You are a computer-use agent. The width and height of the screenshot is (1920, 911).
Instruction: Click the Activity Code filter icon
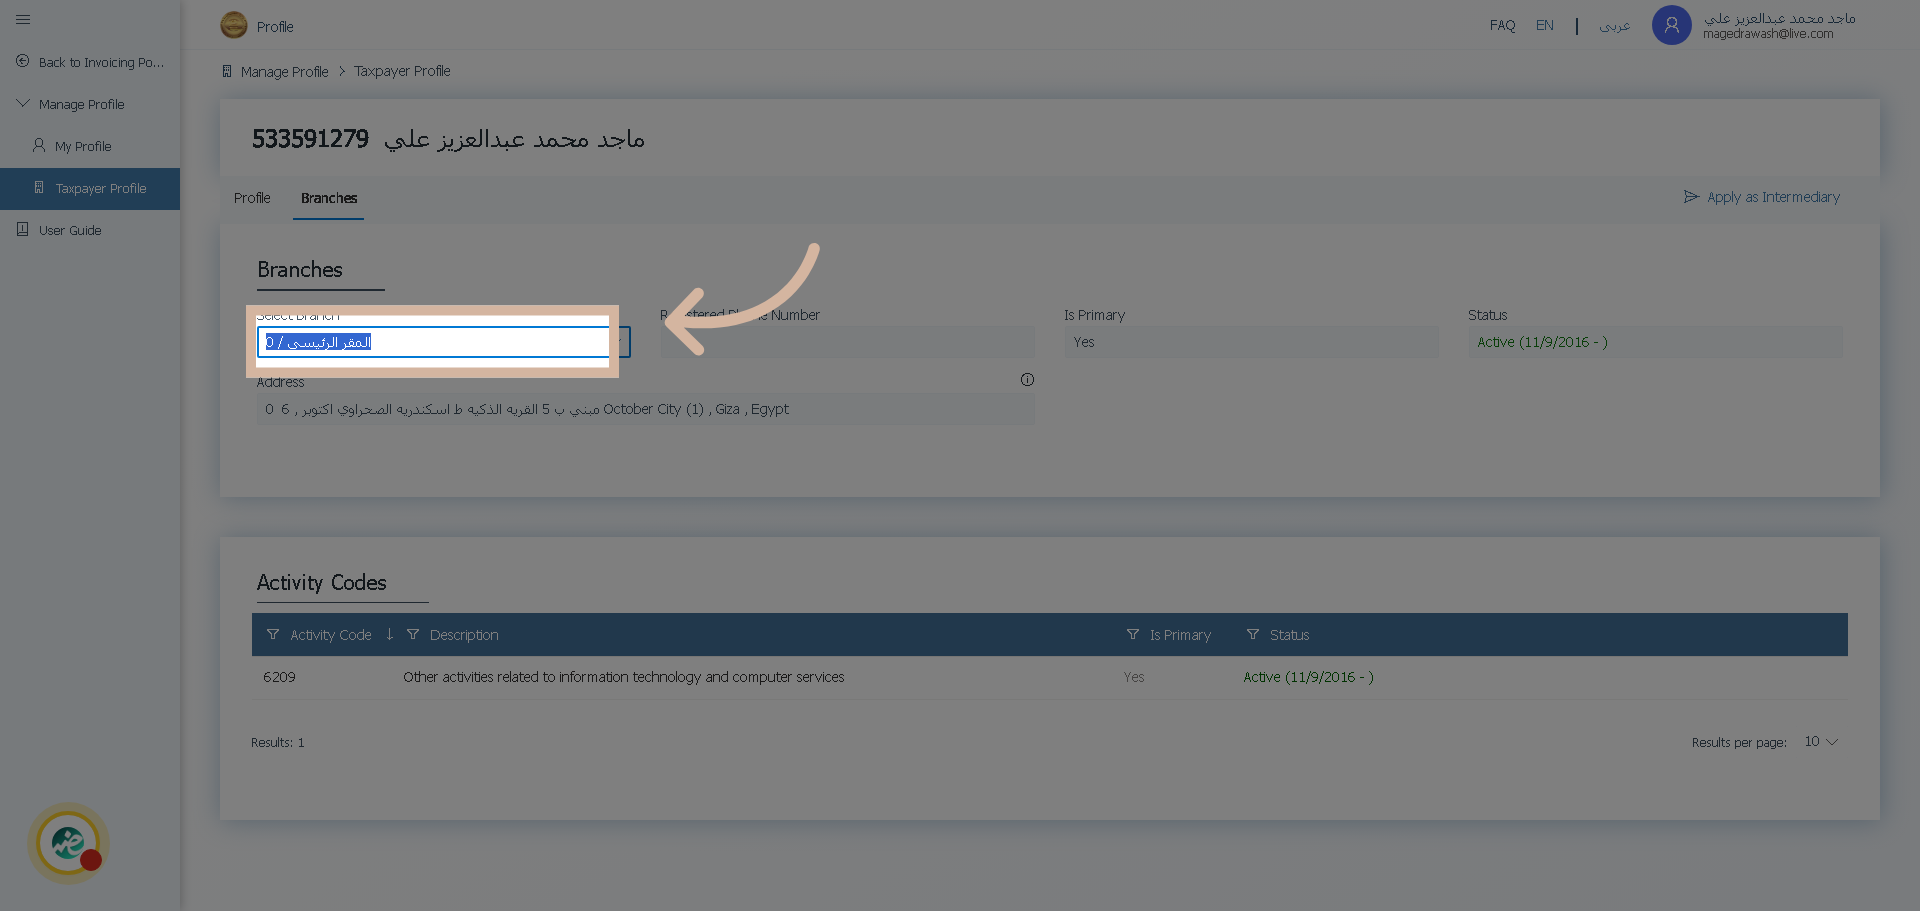click(x=273, y=634)
